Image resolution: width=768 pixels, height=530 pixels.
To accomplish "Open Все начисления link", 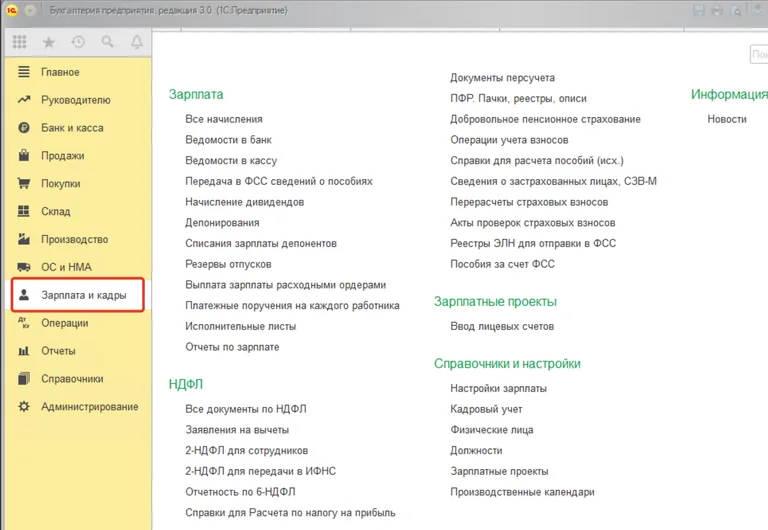I will (223, 119).
